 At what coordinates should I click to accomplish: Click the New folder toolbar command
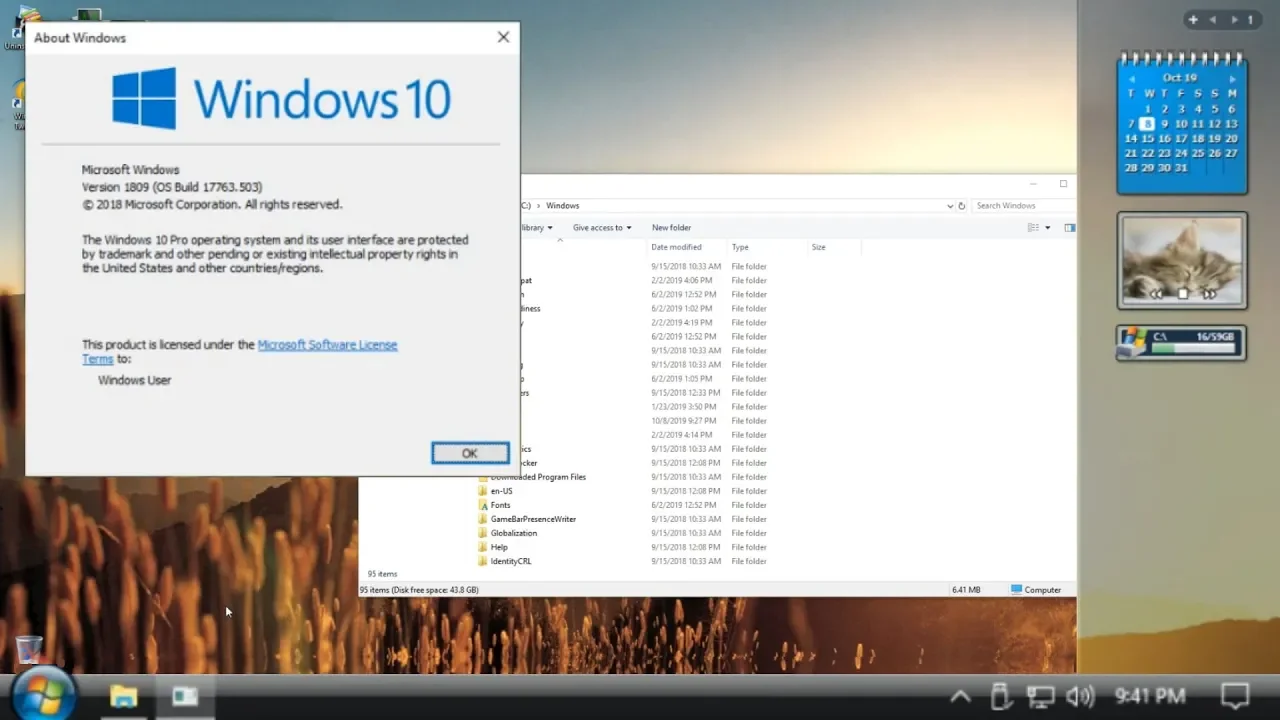[671, 228]
